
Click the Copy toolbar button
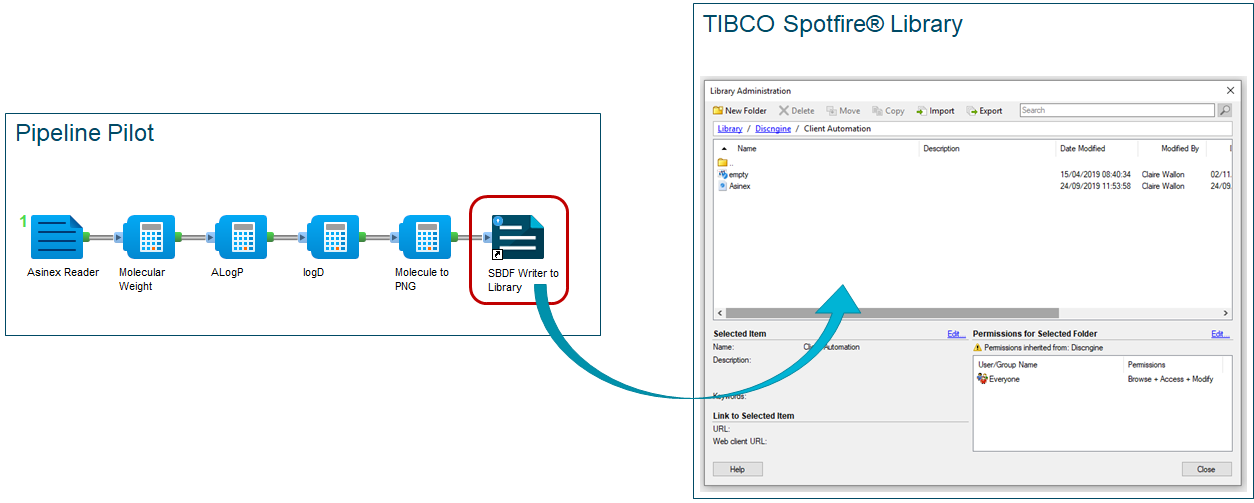pyautogui.click(x=888, y=111)
